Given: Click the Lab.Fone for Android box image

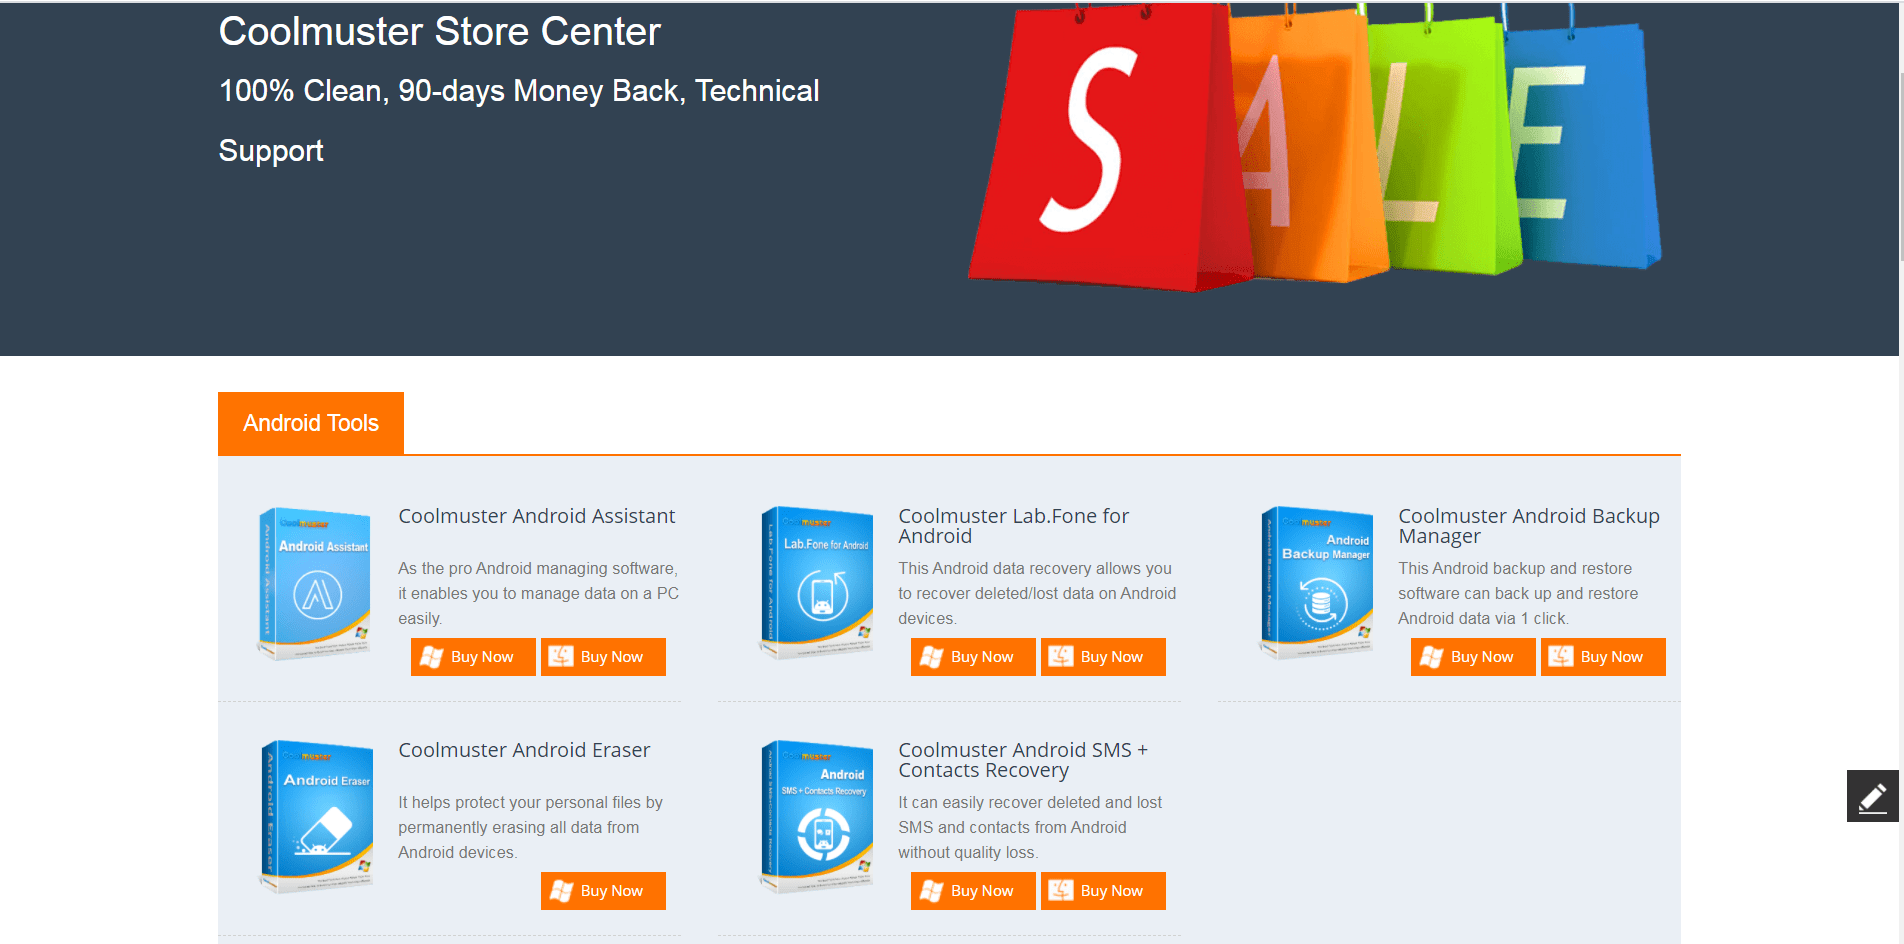Looking at the screenshot, I should click(x=816, y=583).
